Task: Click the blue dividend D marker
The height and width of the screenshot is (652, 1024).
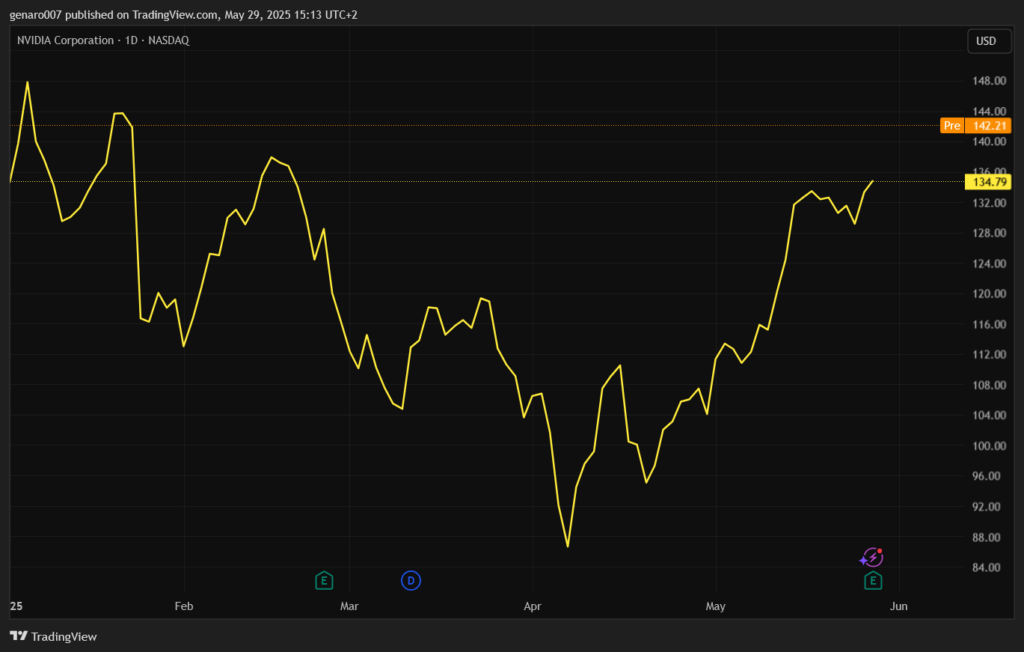Action: 410,580
